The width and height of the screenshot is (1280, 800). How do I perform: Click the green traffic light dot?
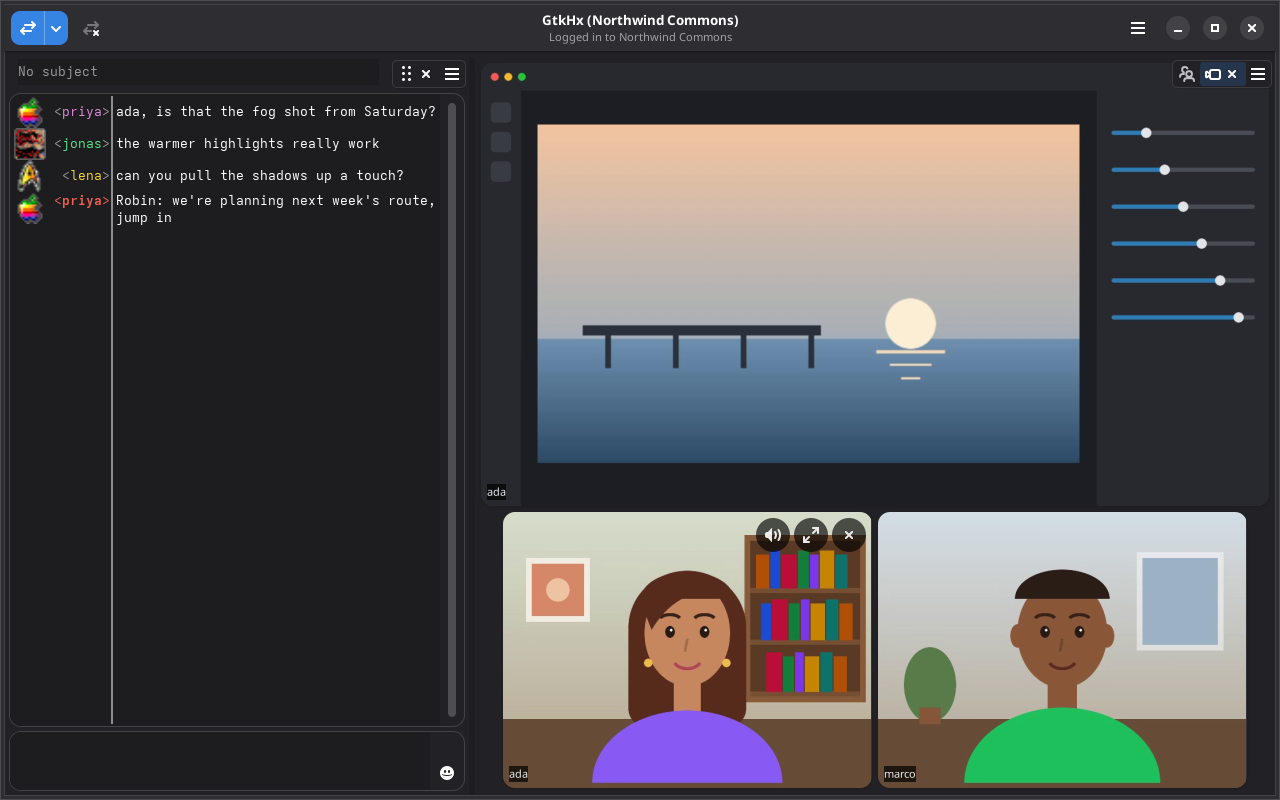point(522,77)
